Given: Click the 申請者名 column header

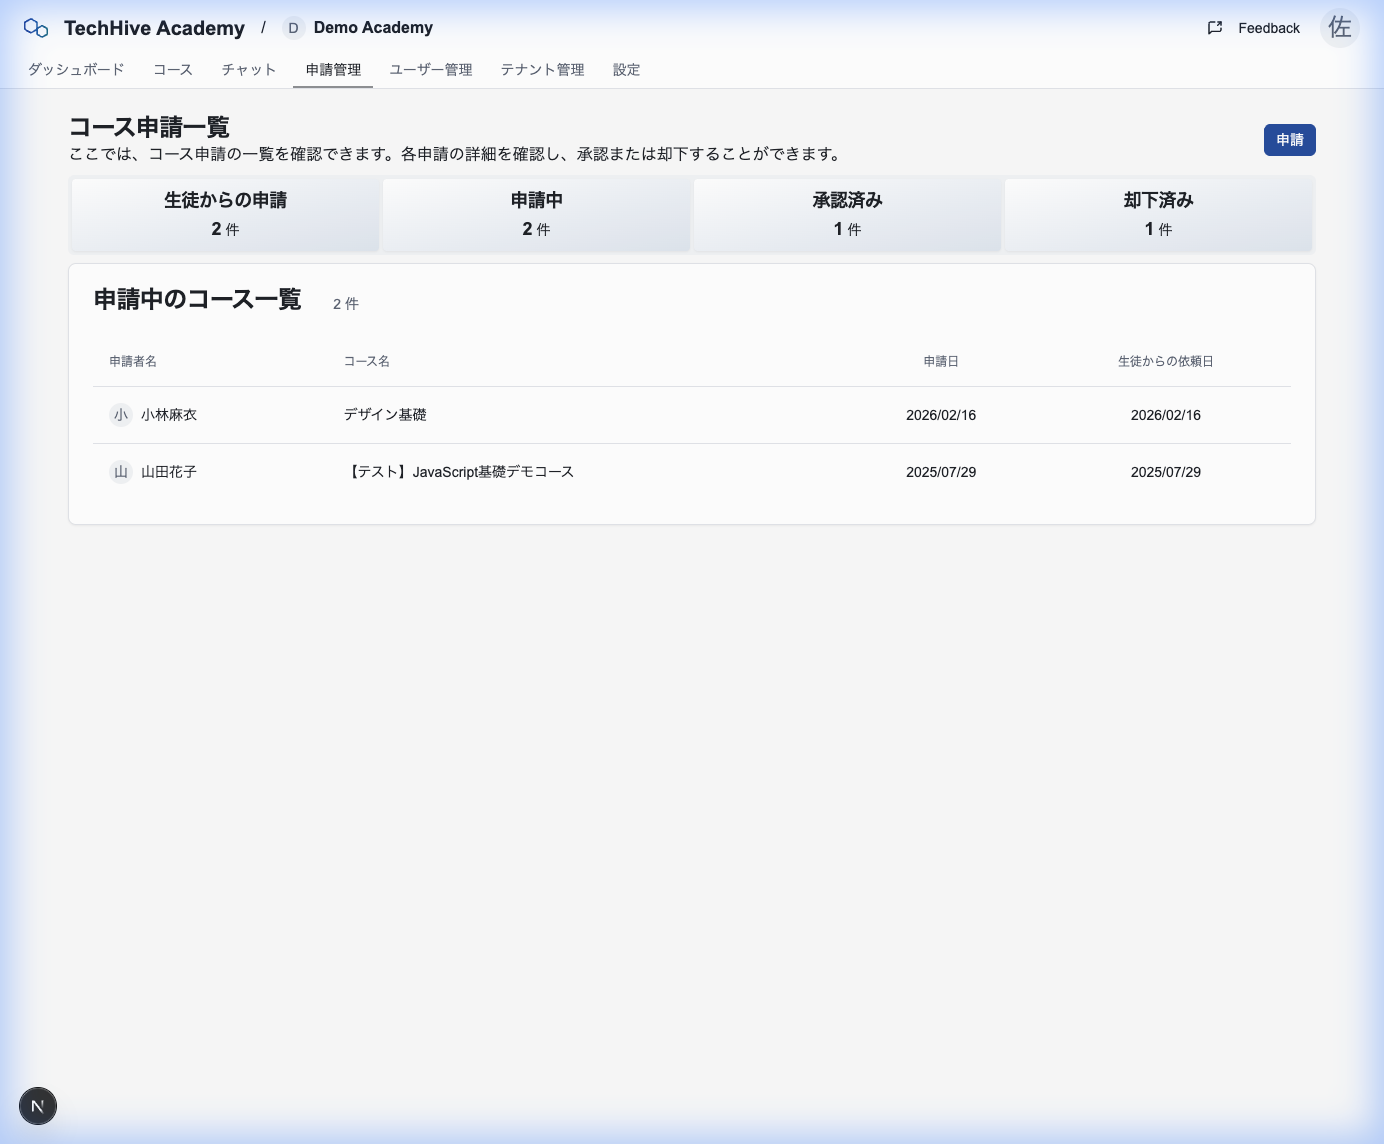Looking at the screenshot, I should point(133,361).
